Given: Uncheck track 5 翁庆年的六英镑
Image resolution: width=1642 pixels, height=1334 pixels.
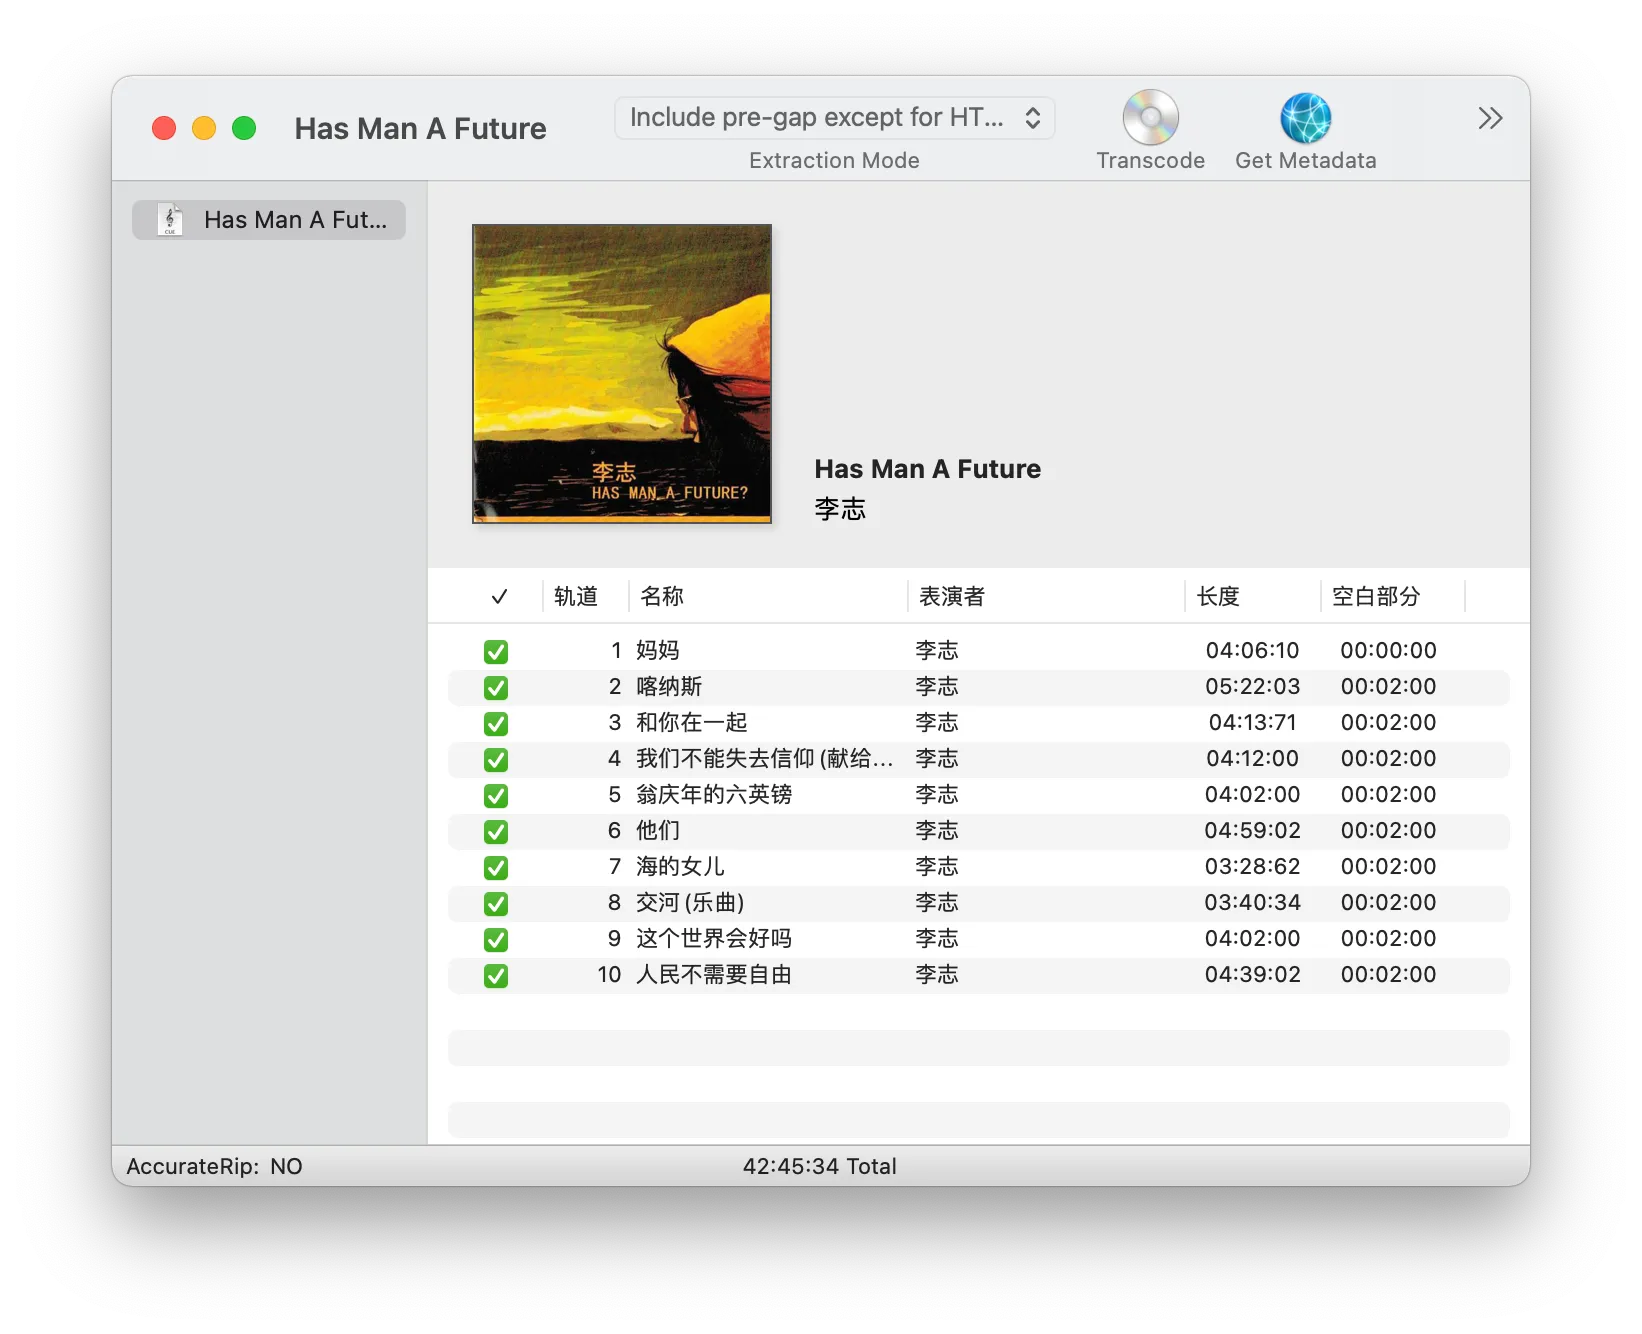Looking at the screenshot, I should (x=496, y=796).
